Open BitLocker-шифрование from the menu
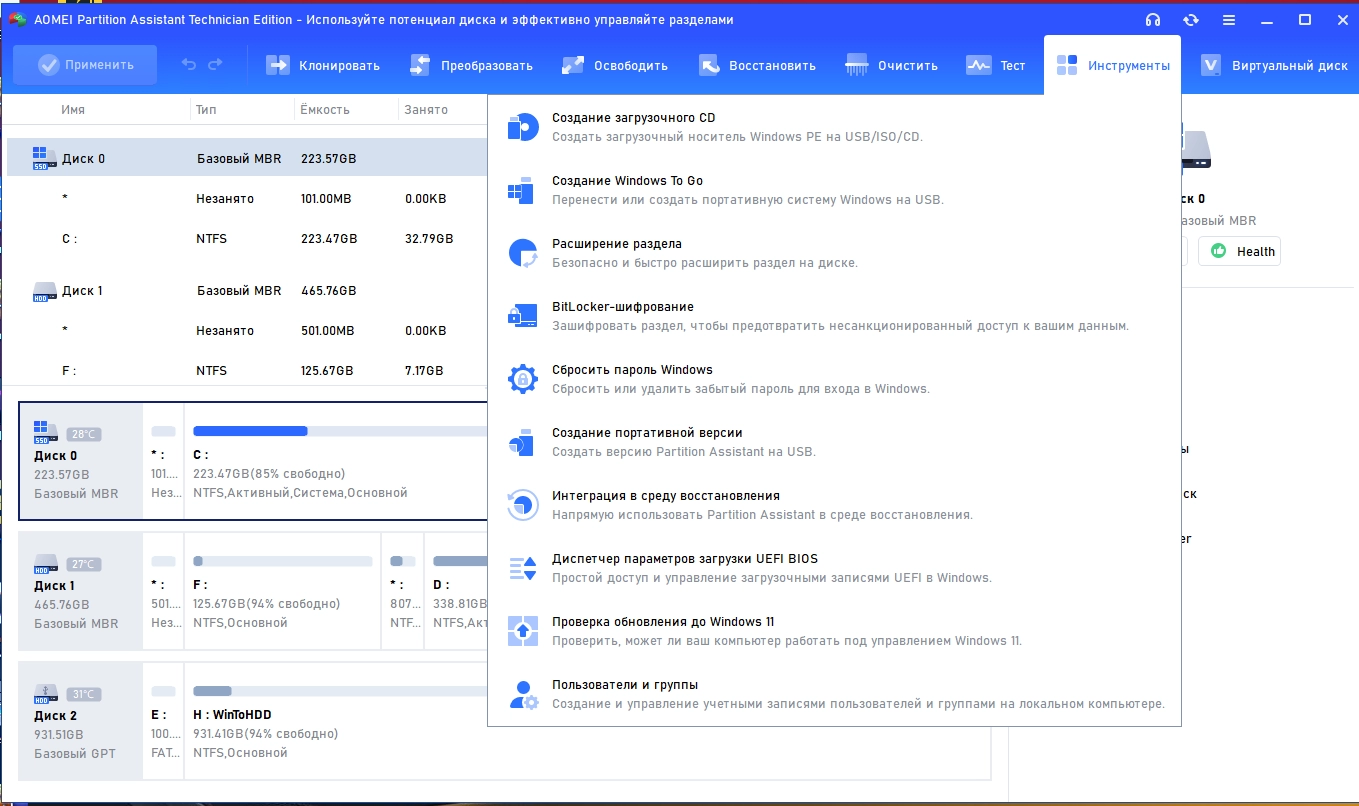This screenshot has height=806, width=1359. pos(834,316)
